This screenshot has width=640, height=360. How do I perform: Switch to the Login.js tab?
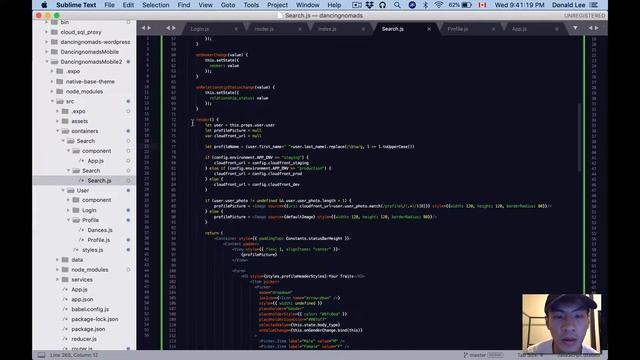pyautogui.click(x=200, y=29)
